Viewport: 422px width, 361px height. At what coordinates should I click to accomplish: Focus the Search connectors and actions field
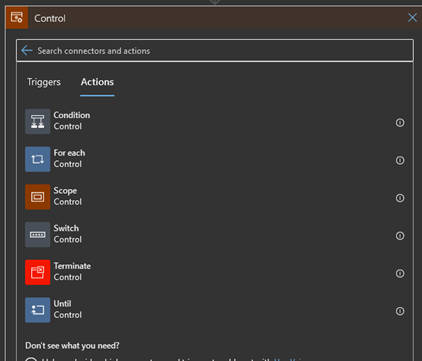(x=215, y=51)
